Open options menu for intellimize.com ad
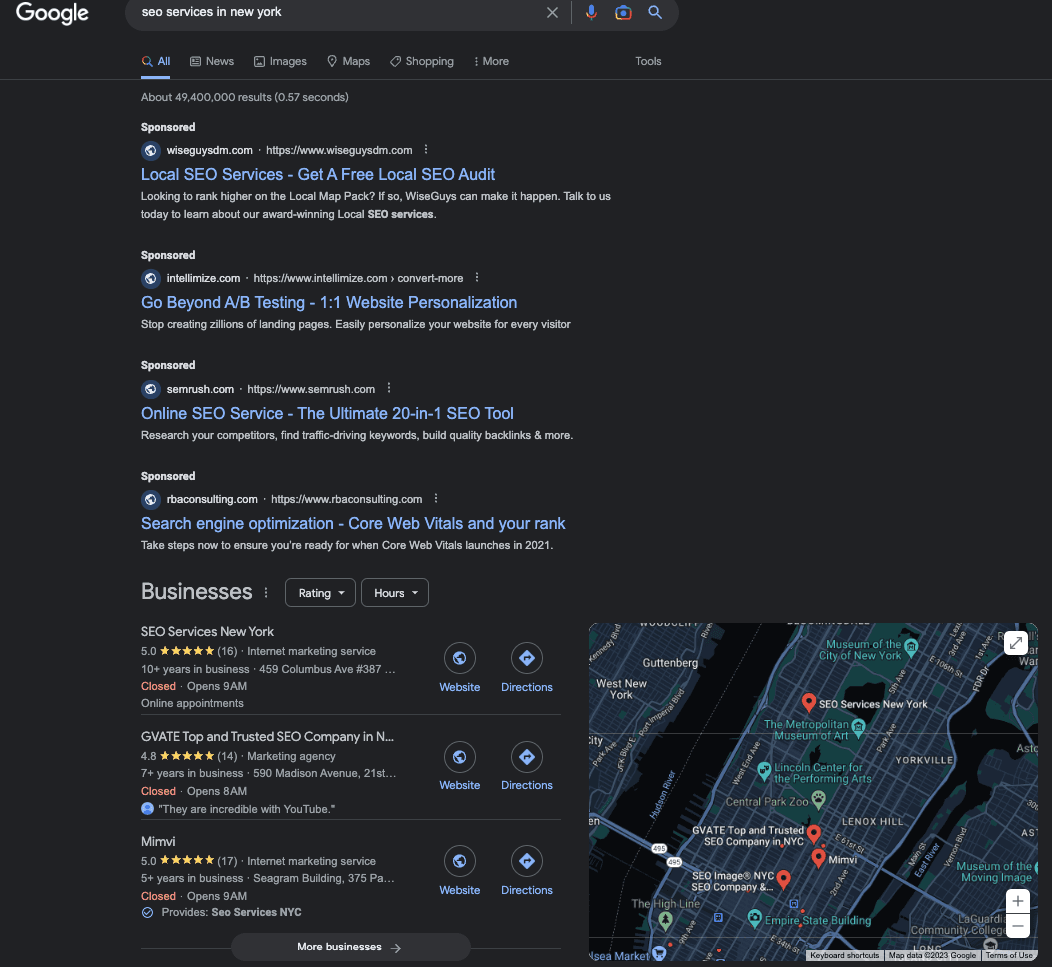 coord(477,277)
